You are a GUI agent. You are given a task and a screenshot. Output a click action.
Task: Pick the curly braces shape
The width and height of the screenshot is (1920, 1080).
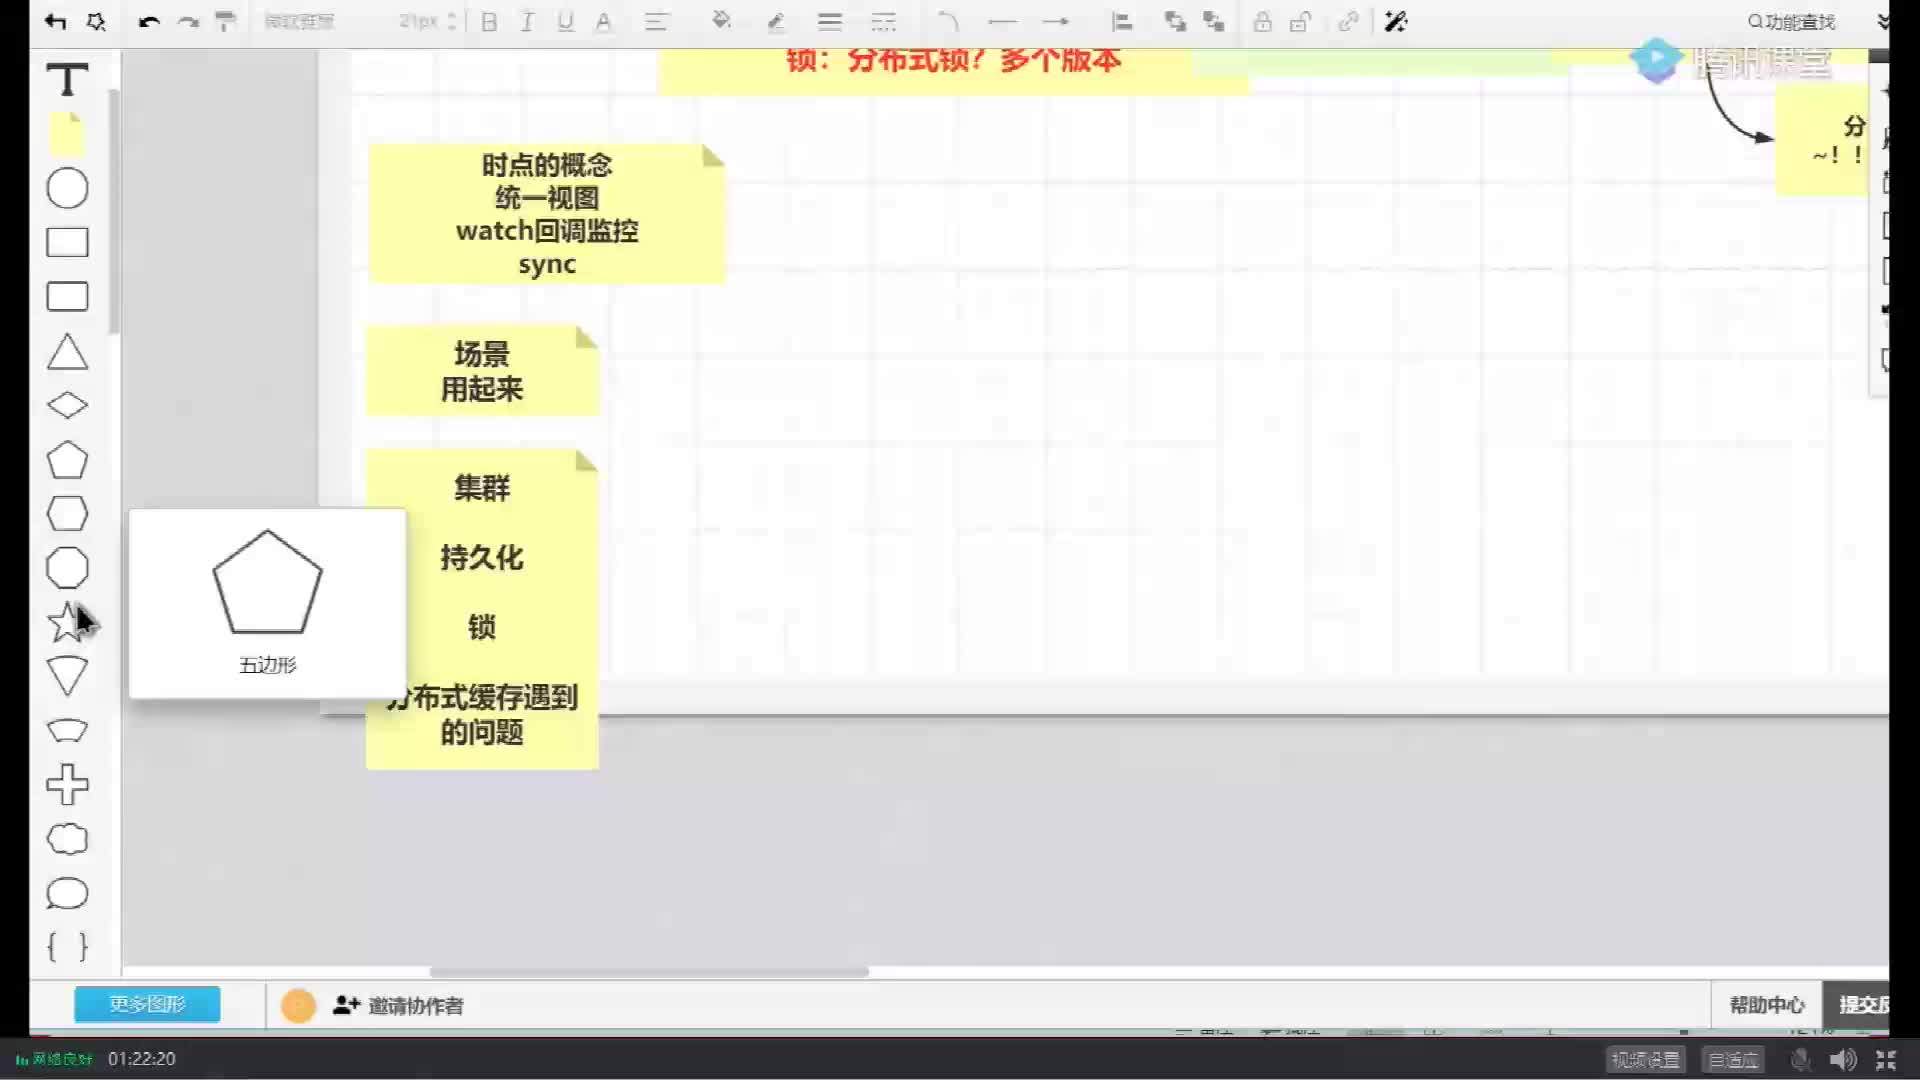click(67, 946)
